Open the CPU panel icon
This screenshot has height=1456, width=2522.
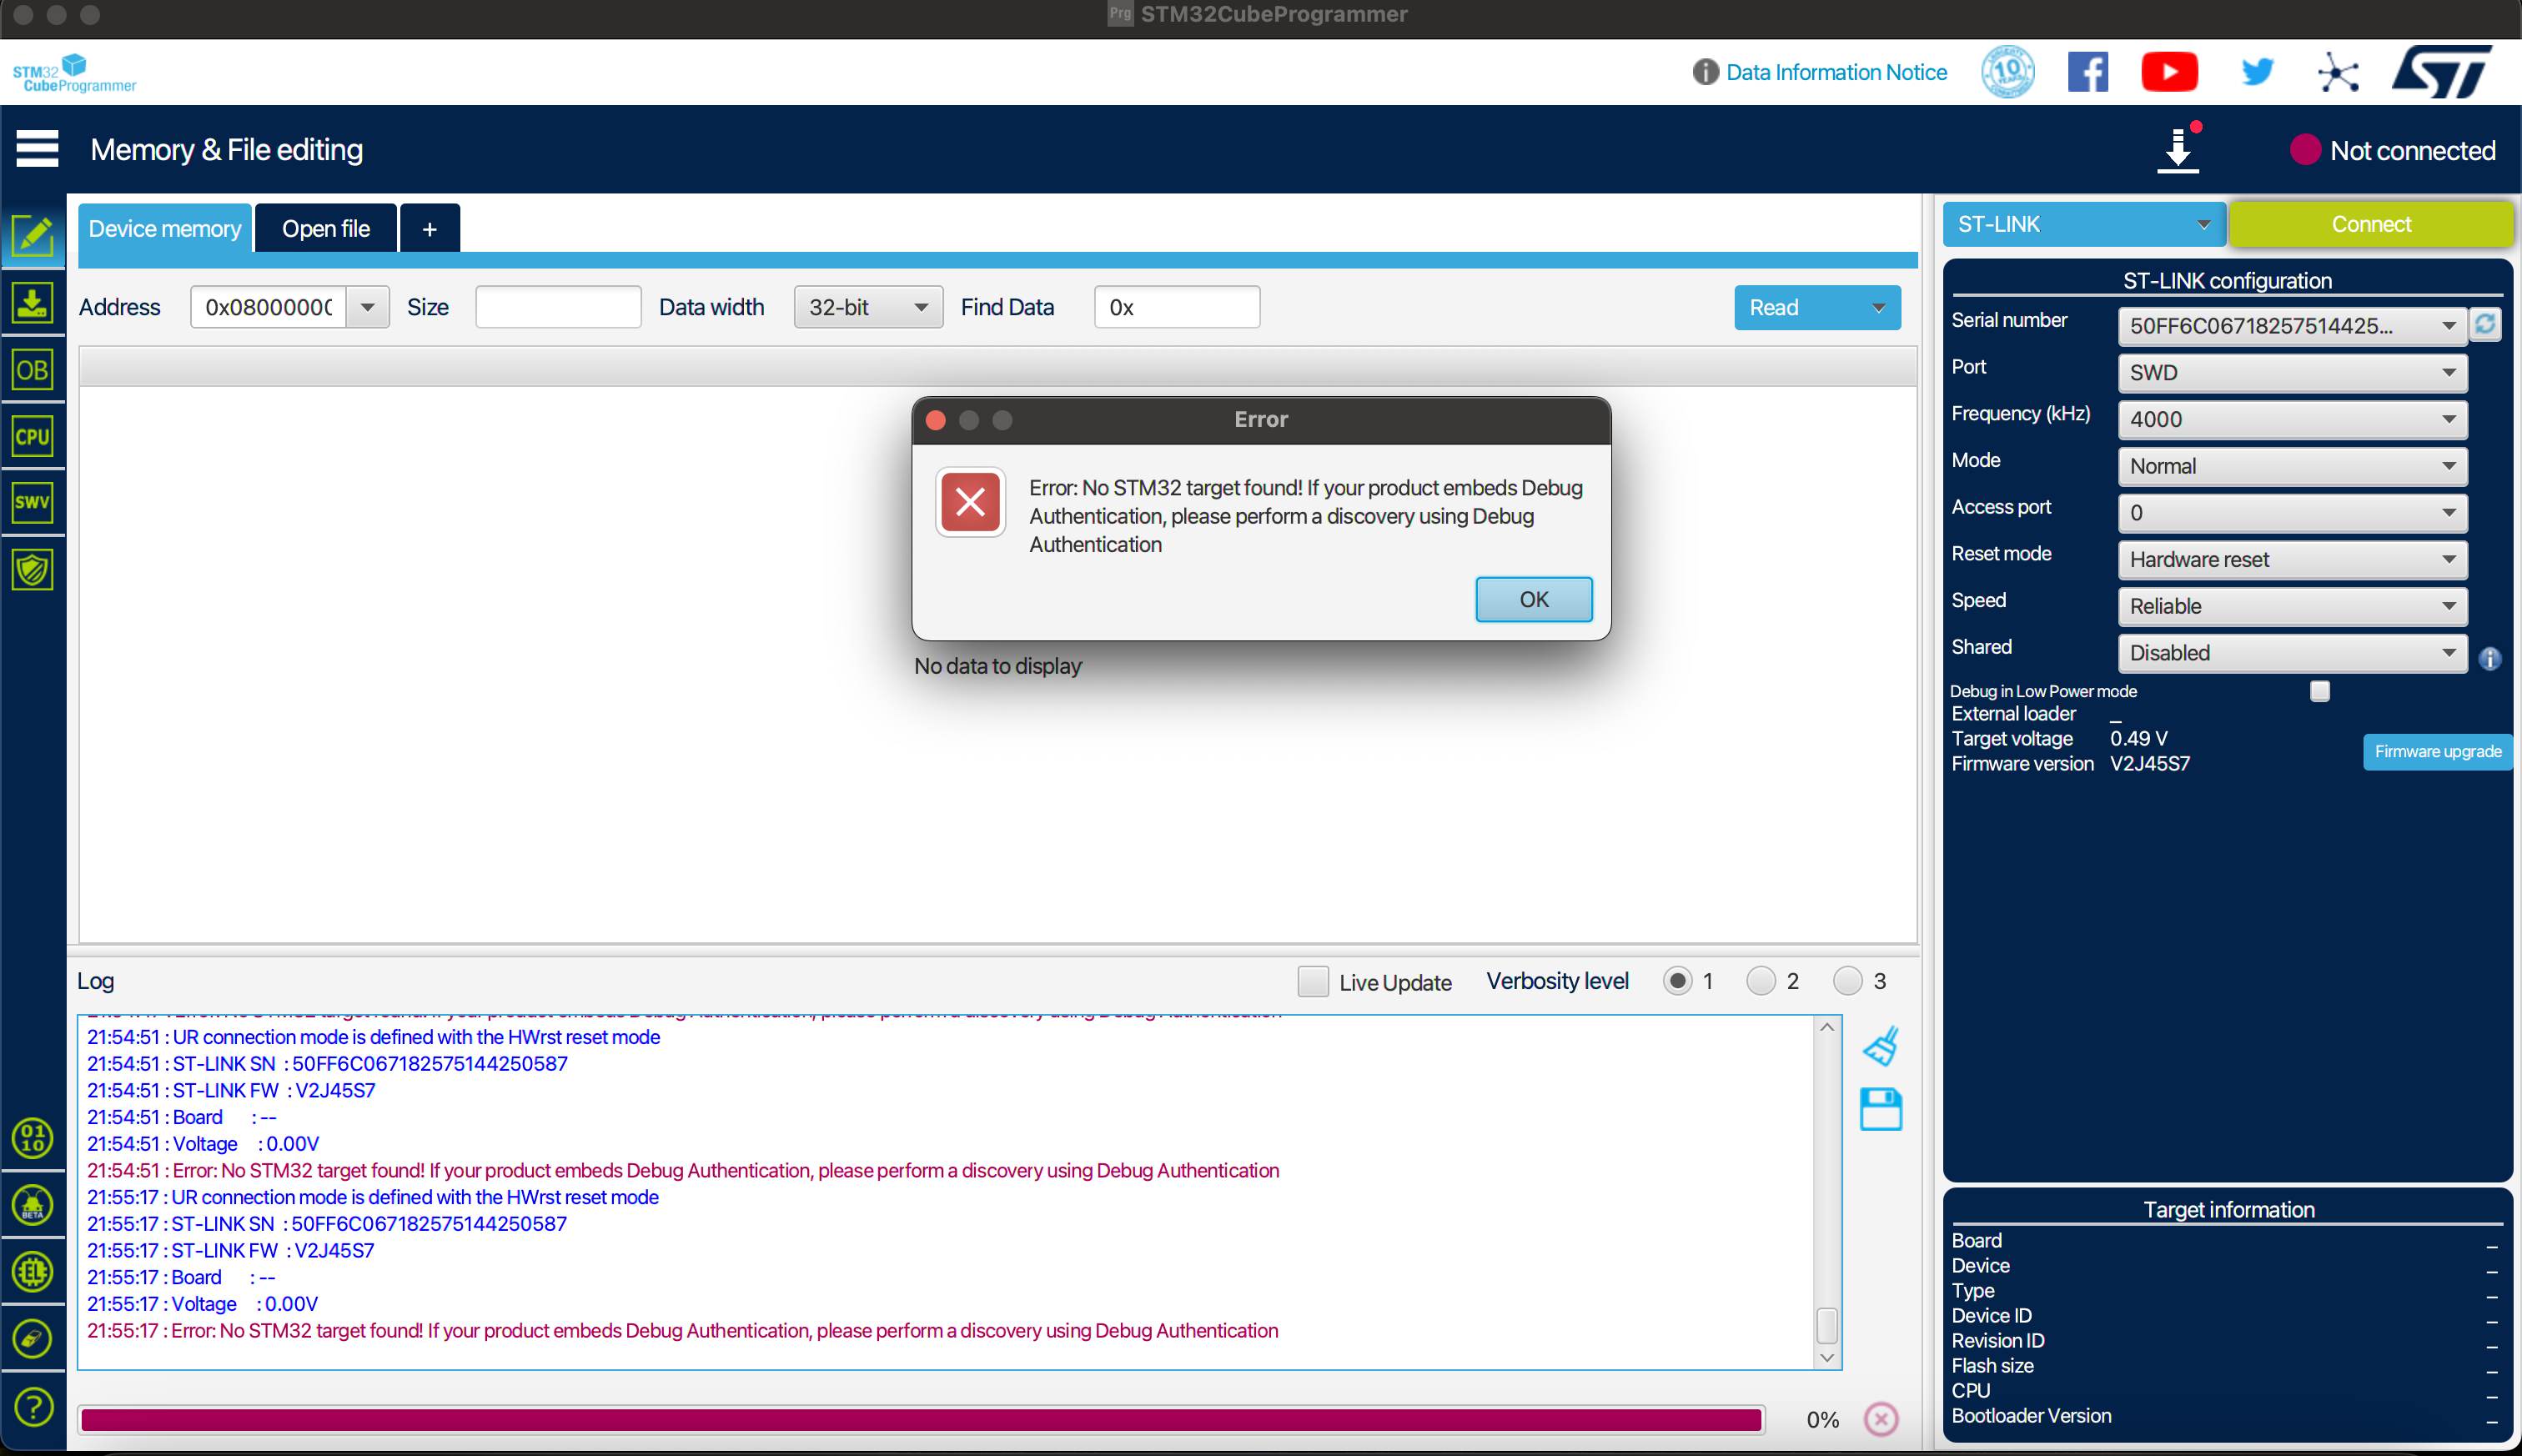32,437
